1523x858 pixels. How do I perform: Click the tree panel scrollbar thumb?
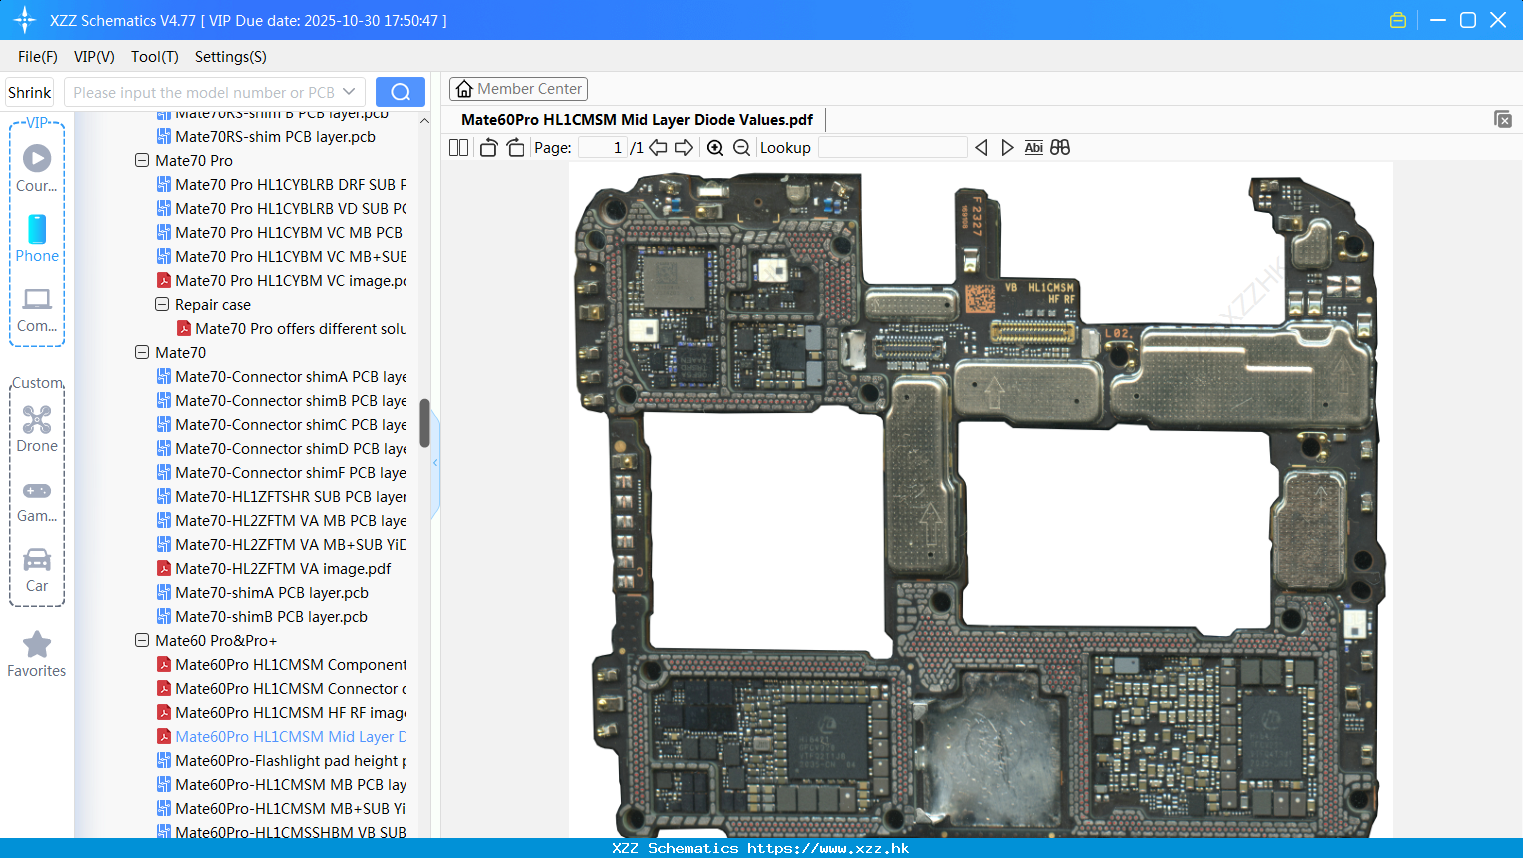click(424, 423)
